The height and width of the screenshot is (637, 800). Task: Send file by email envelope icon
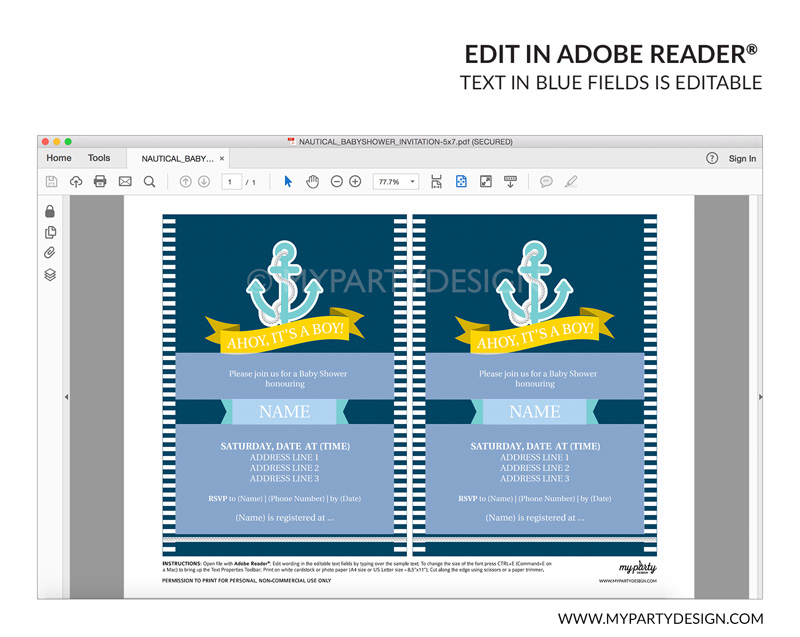click(125, 182)
